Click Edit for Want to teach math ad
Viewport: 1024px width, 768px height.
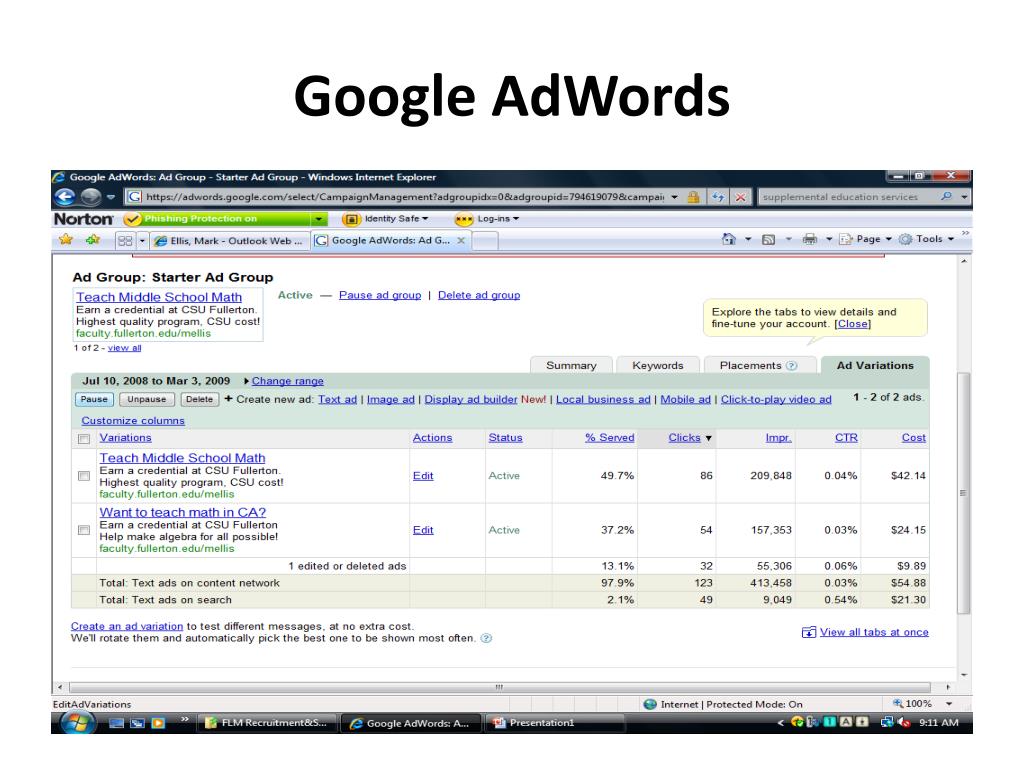point(423,530)
